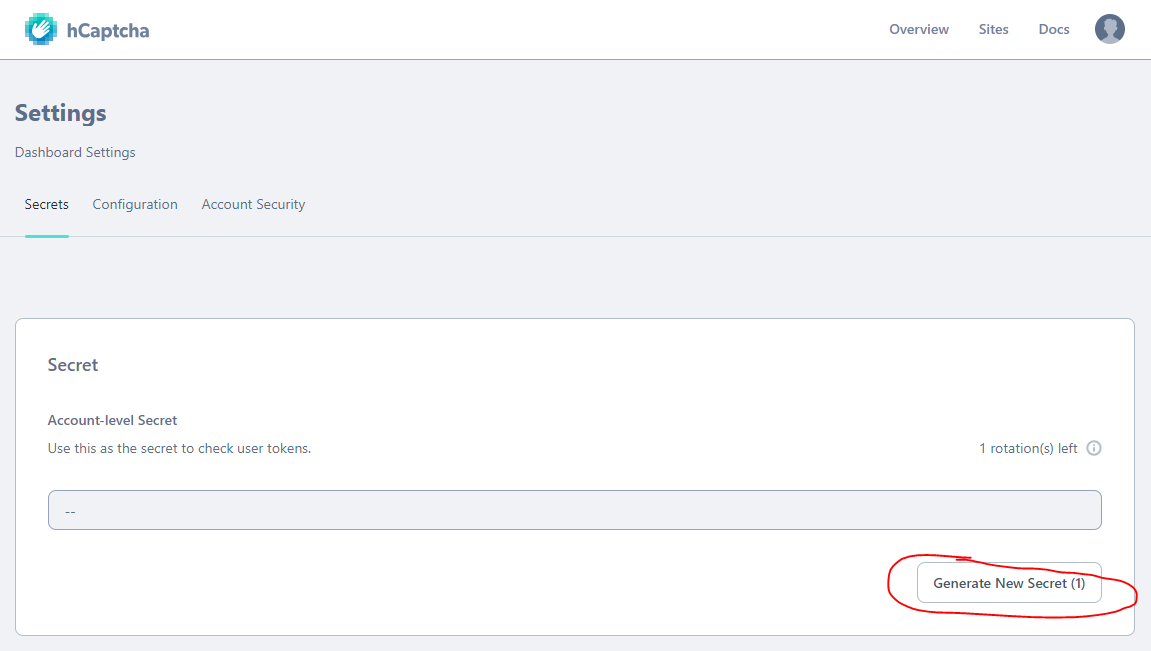The image size is (1151, 651).
Task: Click inside the account-level secret field
Action: [574, 510]
